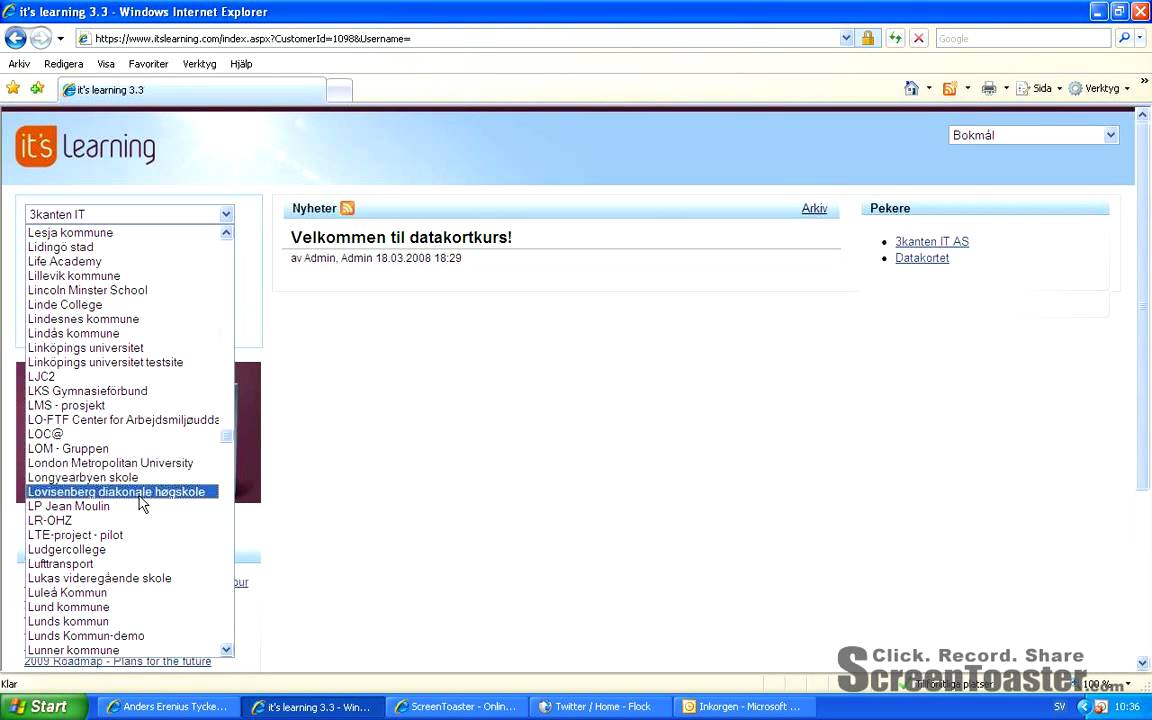Image resolution: width=1152 pixels, height=720 pixels.
Task: Click the Nyheter RSS feed icon
Action: click(x=348, y=208)
